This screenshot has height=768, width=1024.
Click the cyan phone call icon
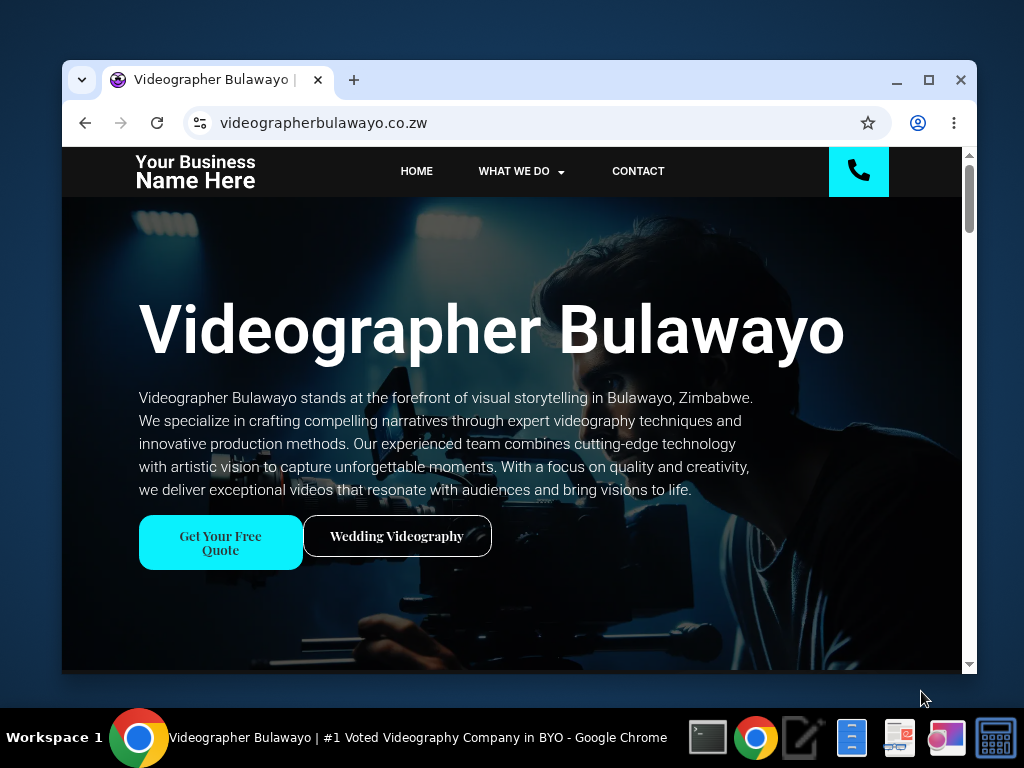click(x=858, y=171)
